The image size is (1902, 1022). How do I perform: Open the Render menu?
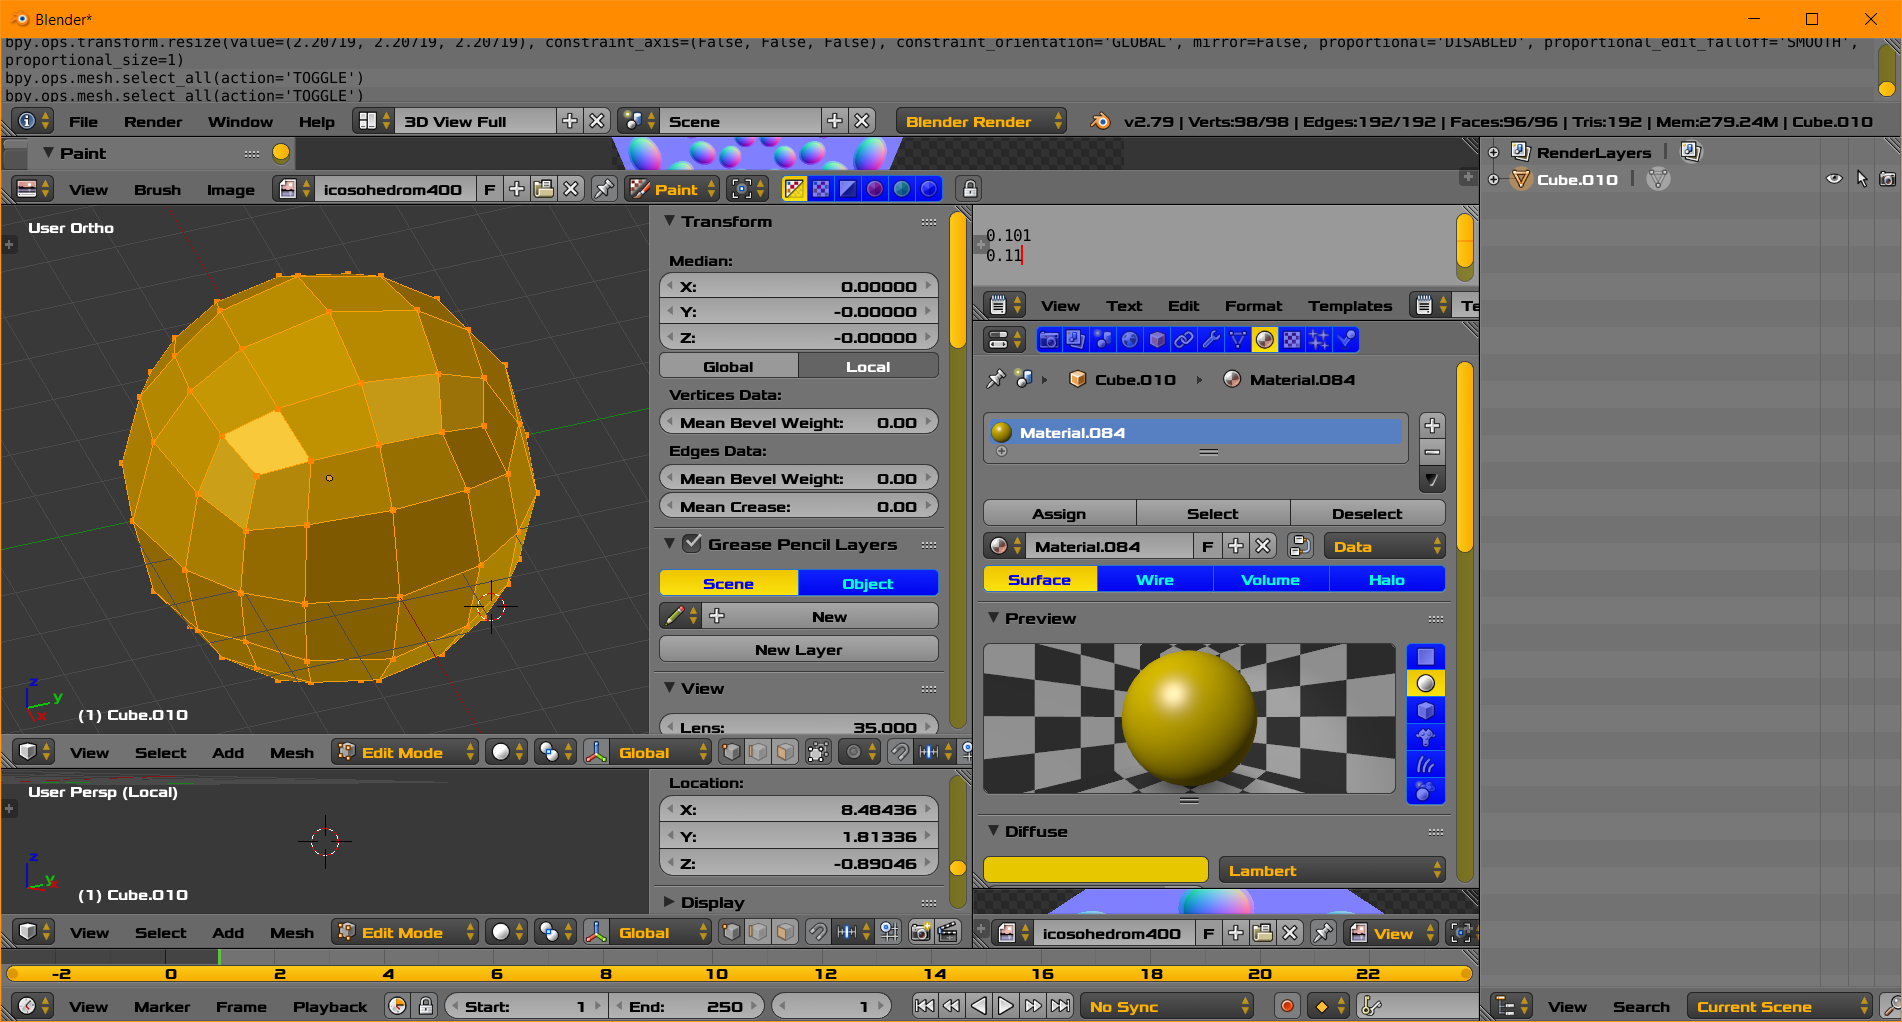(x=153, y=121)
